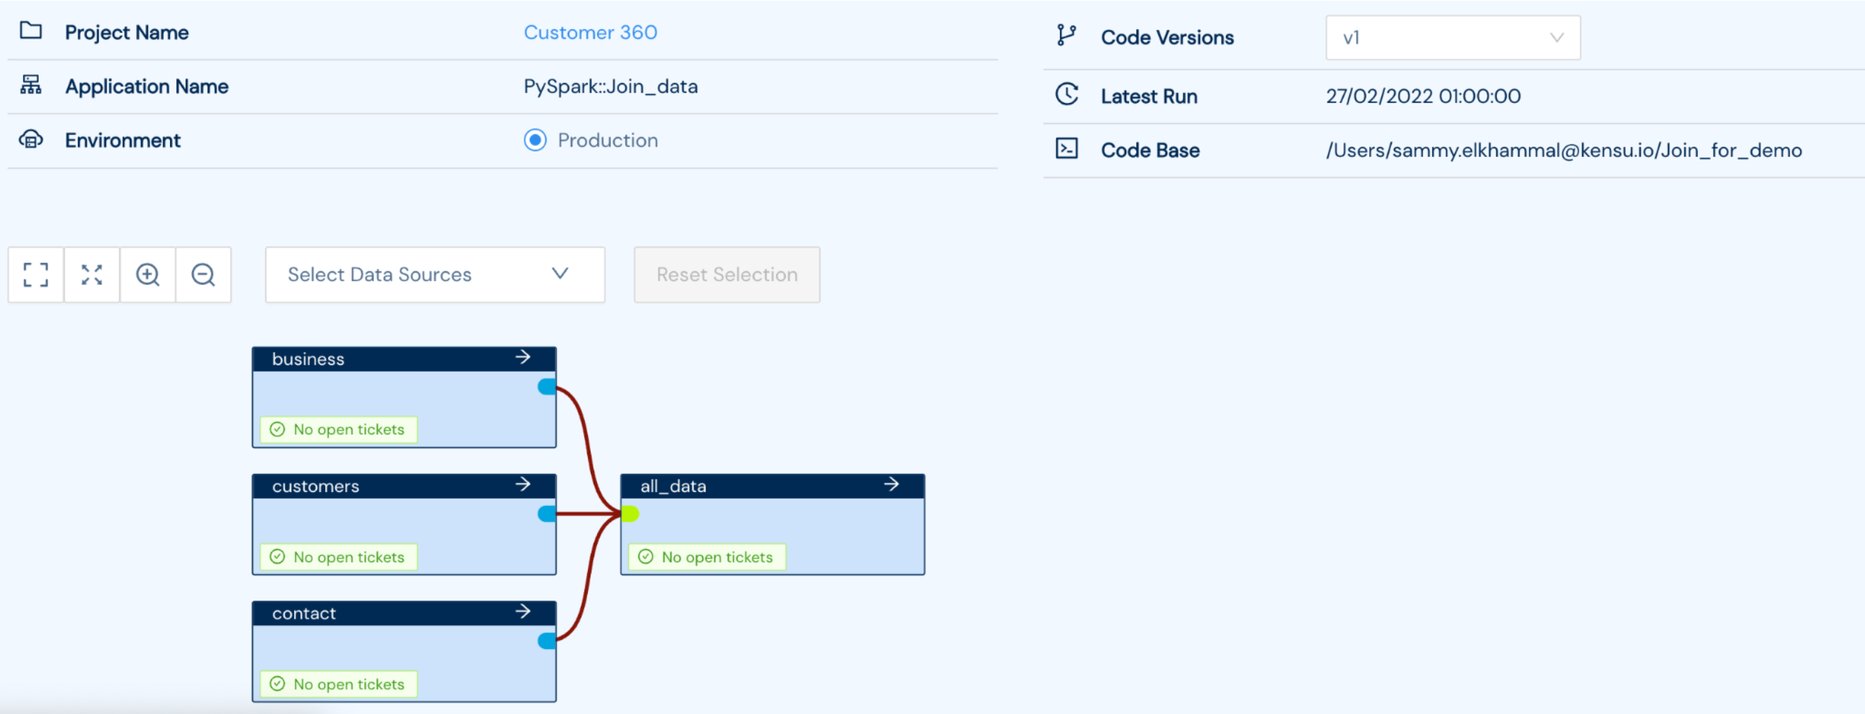
Task: Click the expand lineage icon next to fullscreen
Action: (91, 274)
